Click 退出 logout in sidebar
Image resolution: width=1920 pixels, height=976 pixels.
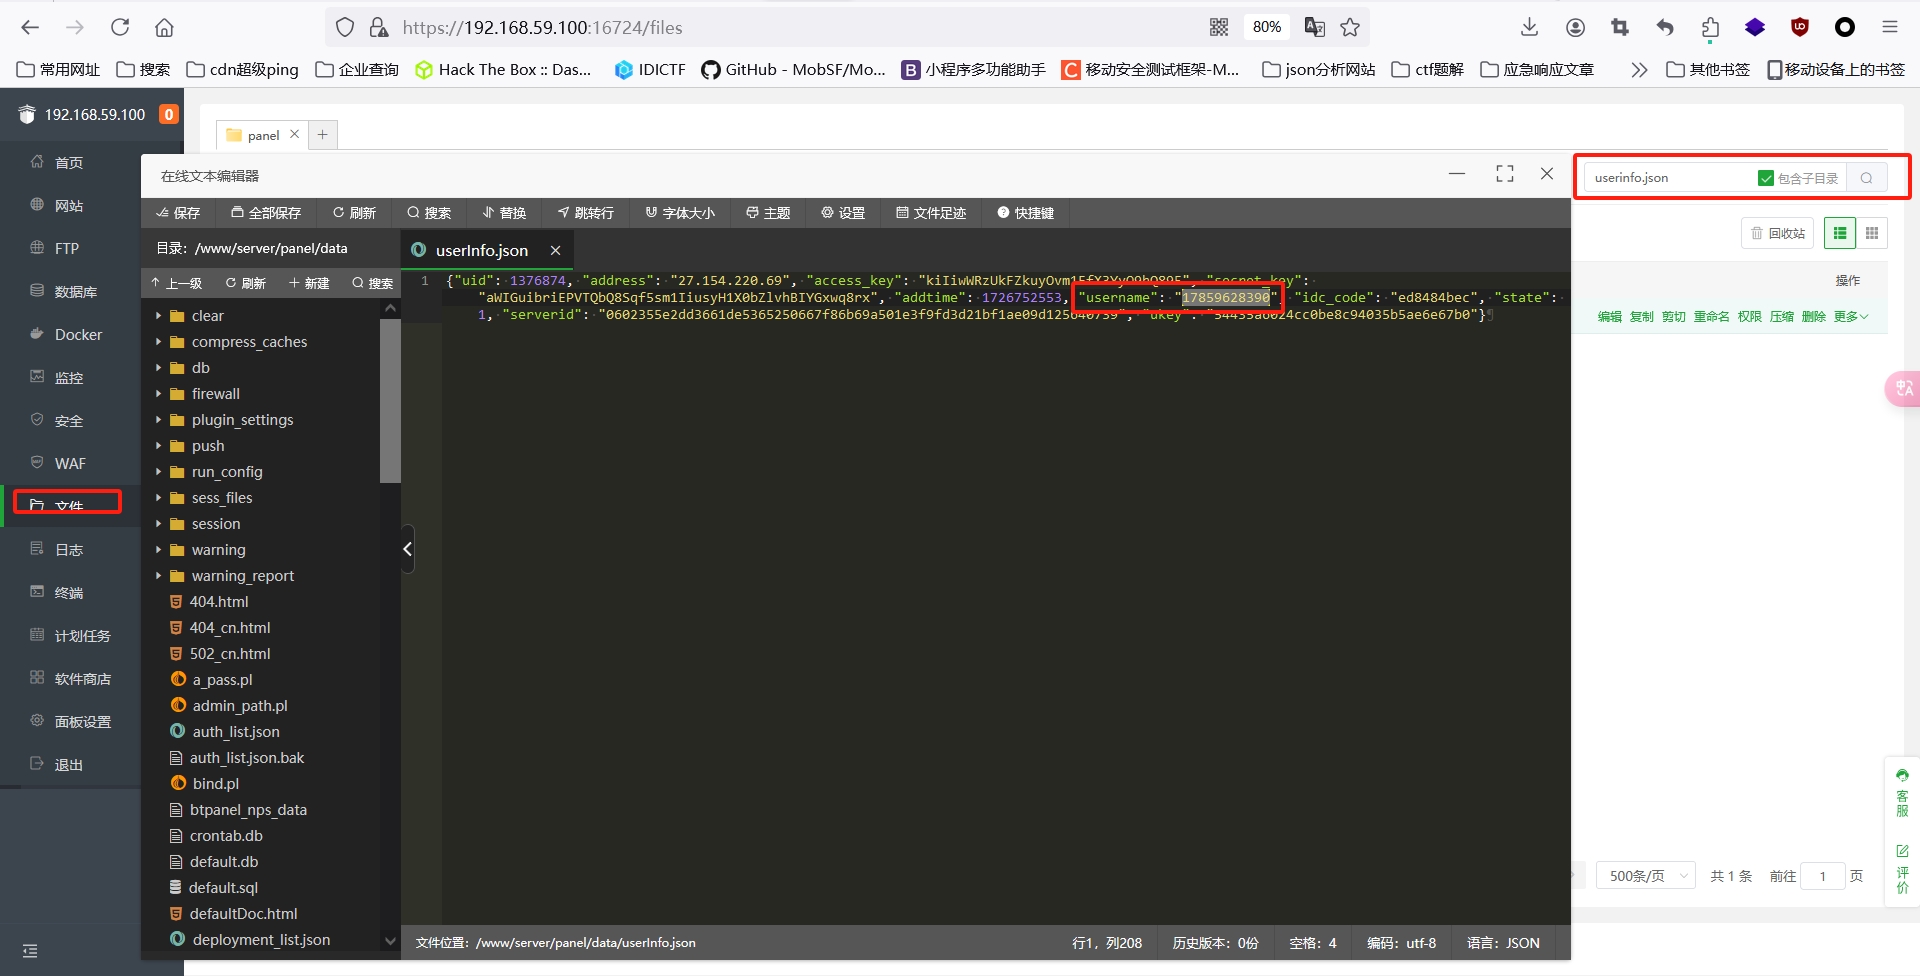(69, 764)
